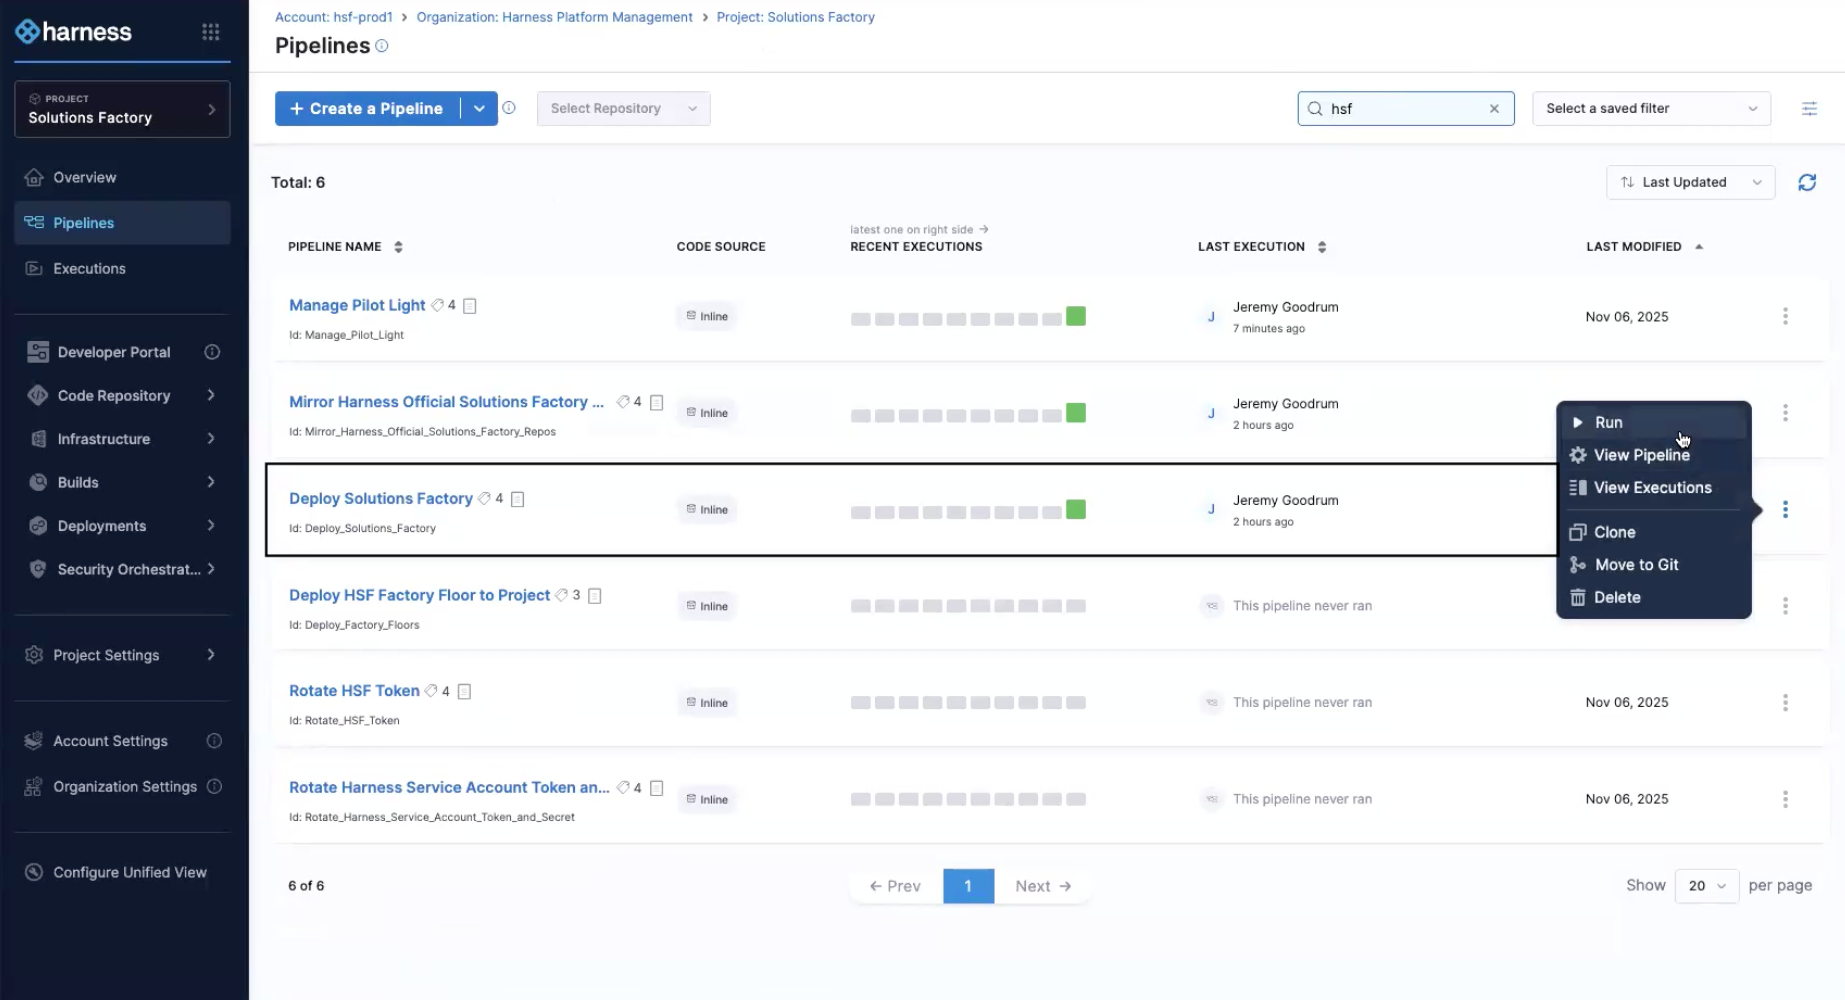1845x1000 pixels.
Task: Open more options for Manage Pilot Light
Action: [x=1784, y=316]
